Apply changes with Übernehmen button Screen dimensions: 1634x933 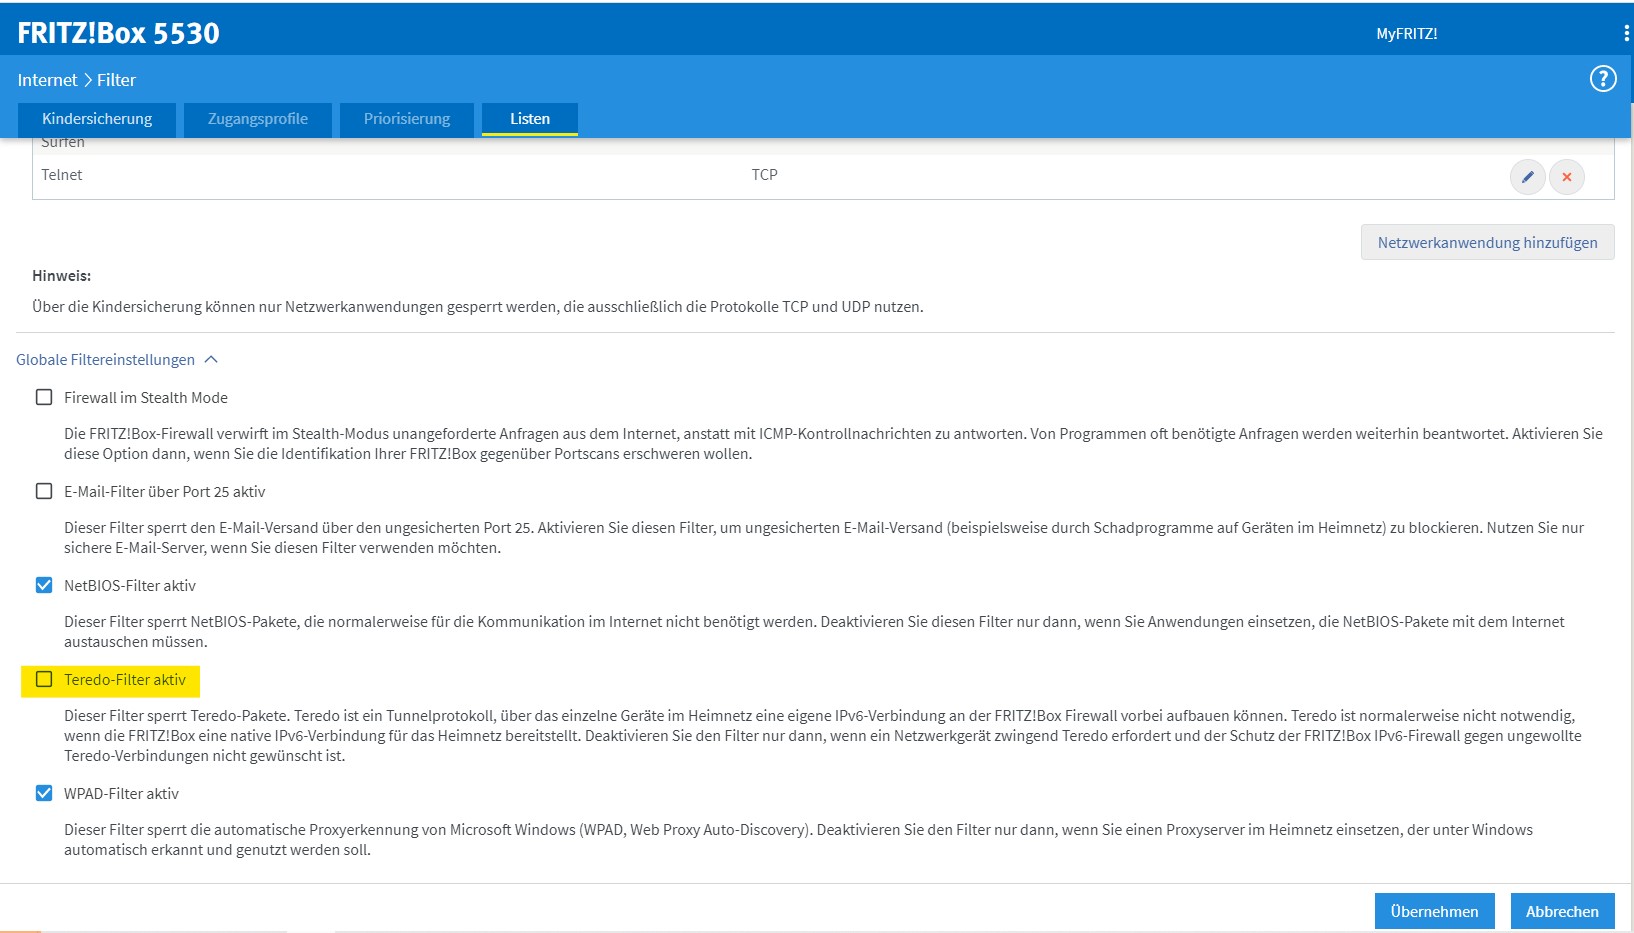(x=1434, y=911)
